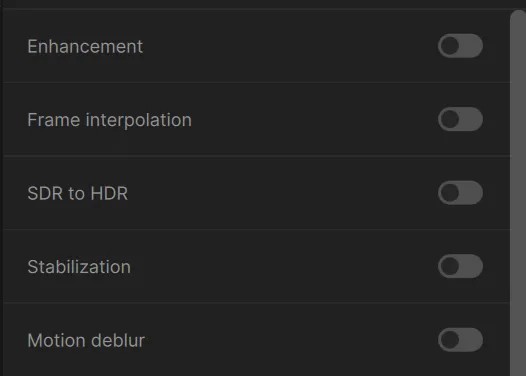Click the vertical scrollbar thumb
This screenshot has width=526, height=376.
pos(518,193)
